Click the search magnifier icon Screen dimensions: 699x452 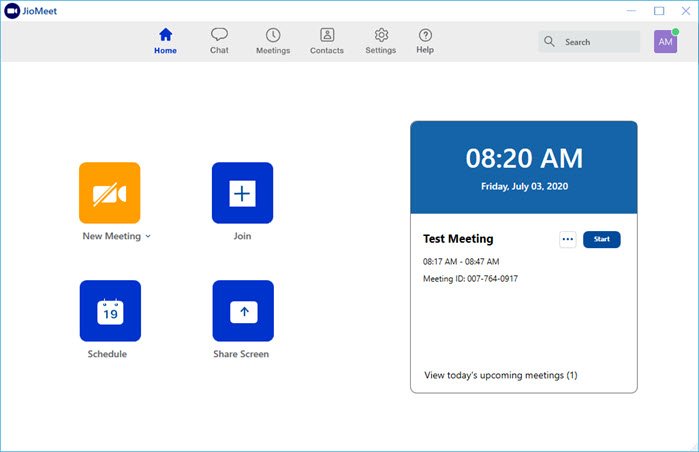549,41
